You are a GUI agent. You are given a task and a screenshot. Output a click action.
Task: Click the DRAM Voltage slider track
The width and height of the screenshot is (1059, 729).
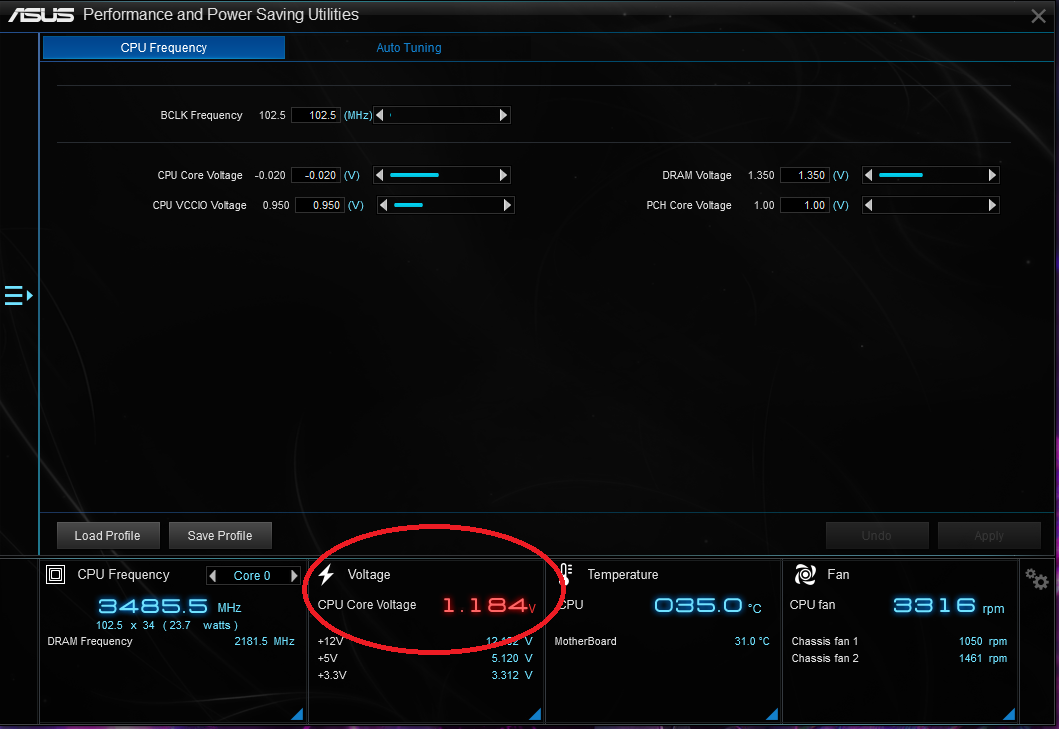click(930, 176)
